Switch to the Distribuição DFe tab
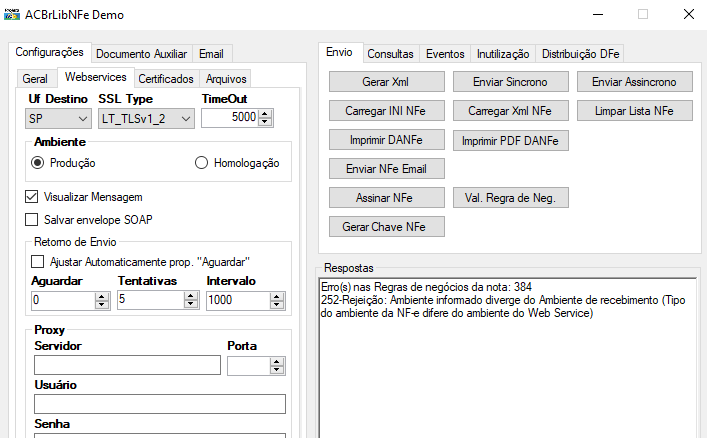This screenshot has height=438, width=707. [x=581, y=54]
